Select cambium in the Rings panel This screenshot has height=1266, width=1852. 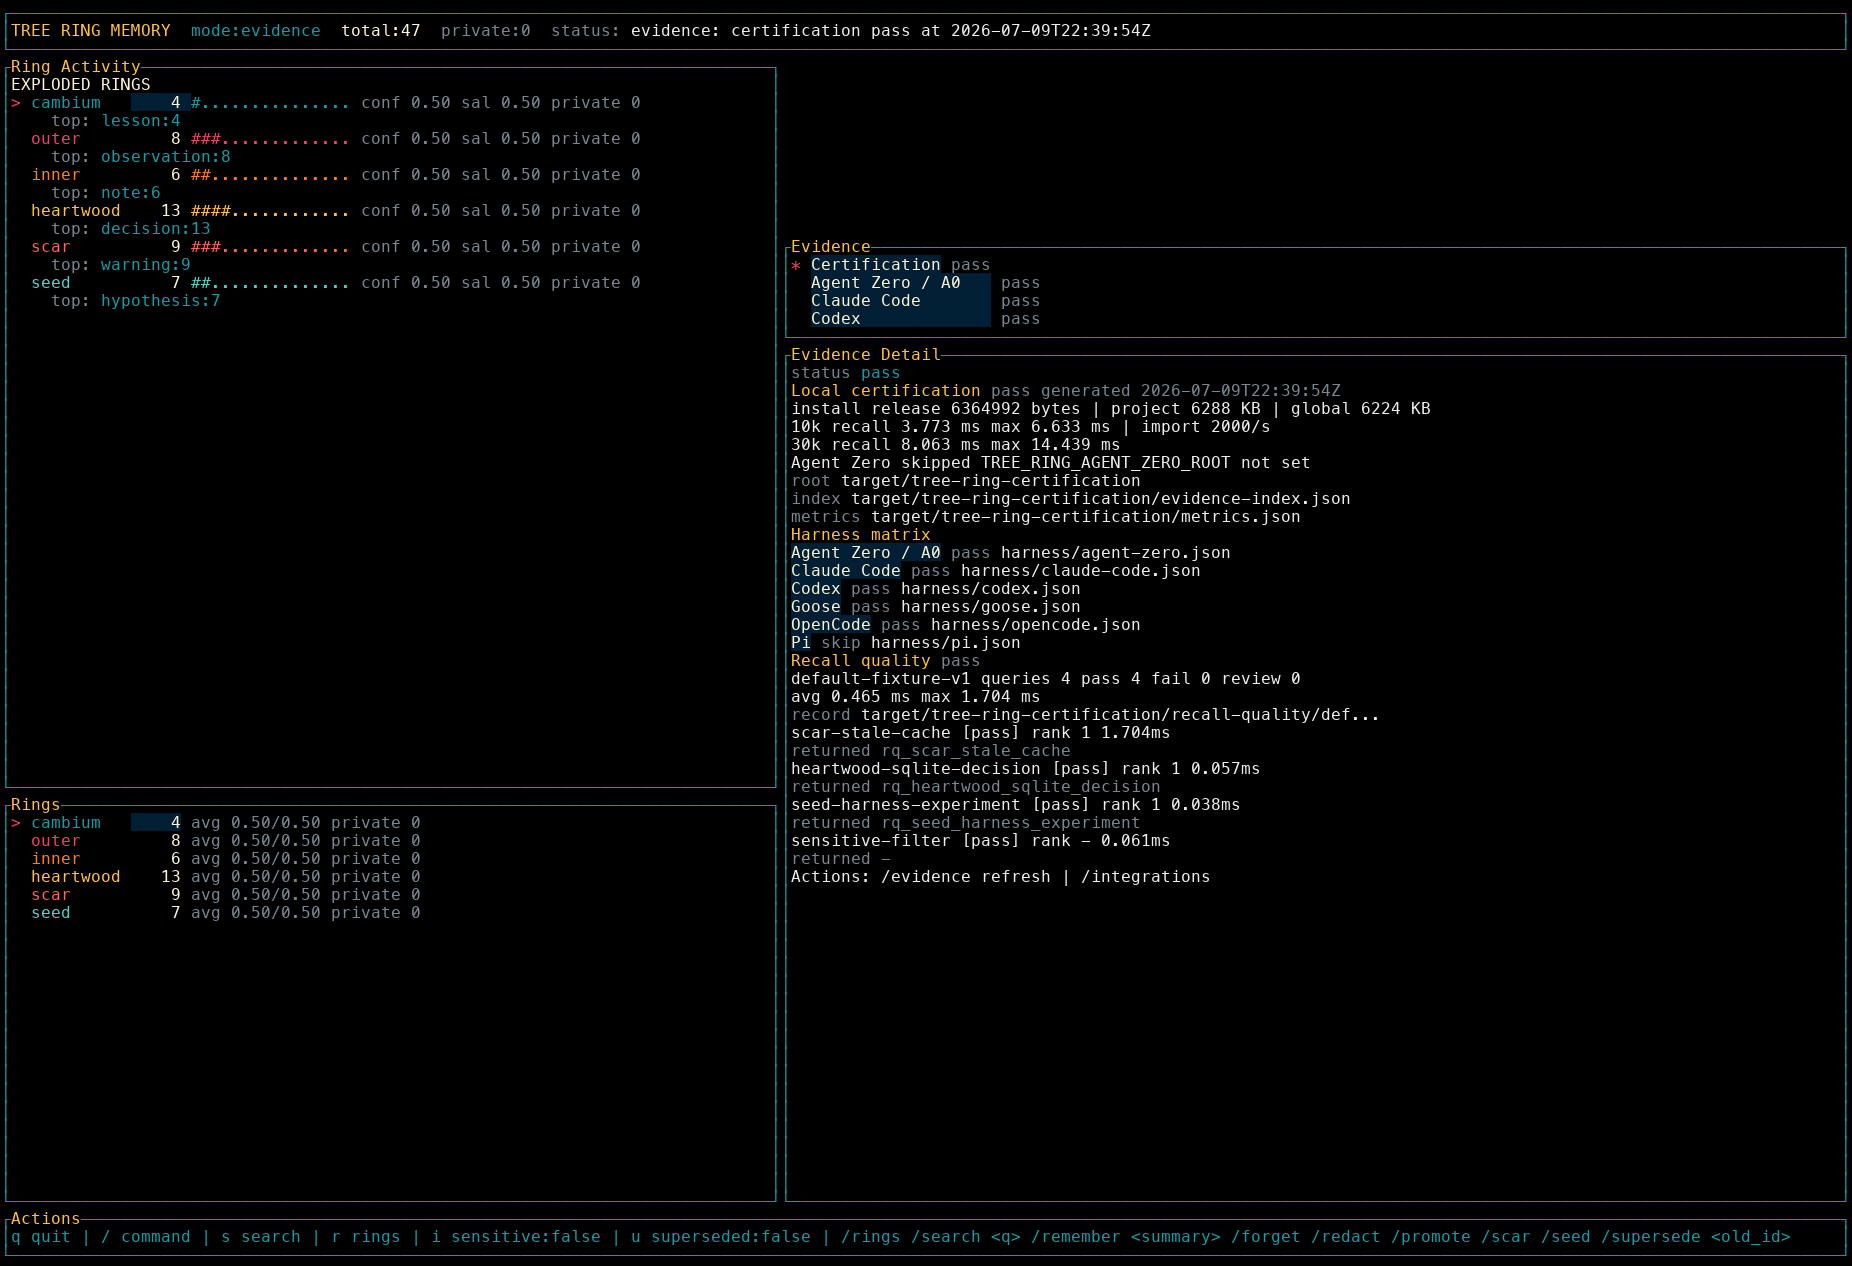click(x=216, y=823)
